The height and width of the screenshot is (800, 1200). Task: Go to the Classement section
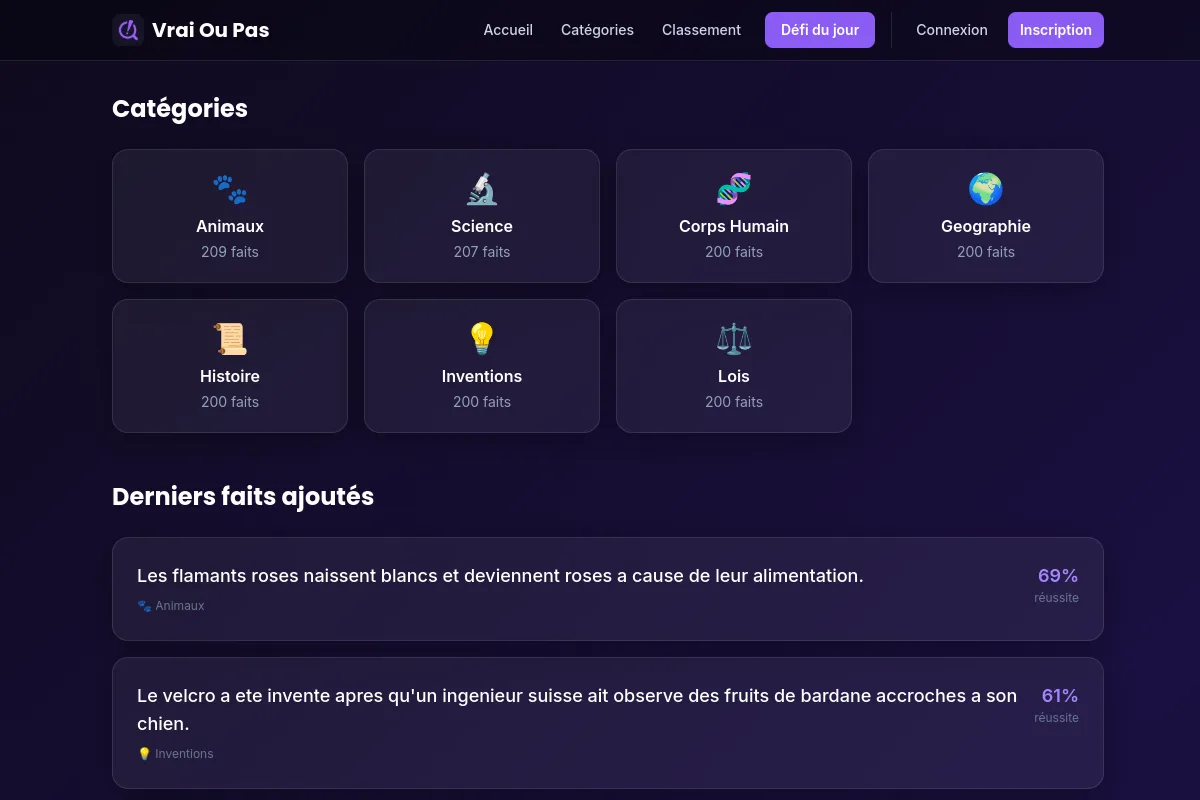pos(701,30)
